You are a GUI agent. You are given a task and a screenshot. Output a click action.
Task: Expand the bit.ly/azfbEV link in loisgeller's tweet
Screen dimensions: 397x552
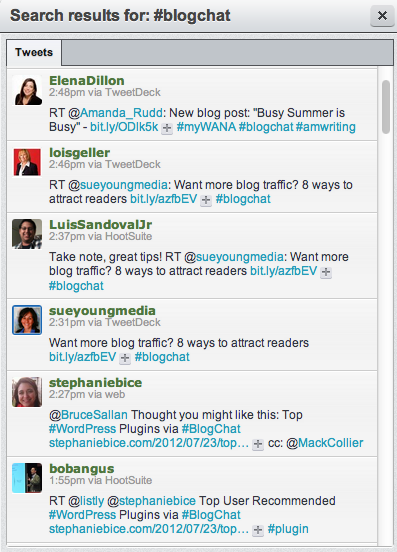tap(206, 200)
